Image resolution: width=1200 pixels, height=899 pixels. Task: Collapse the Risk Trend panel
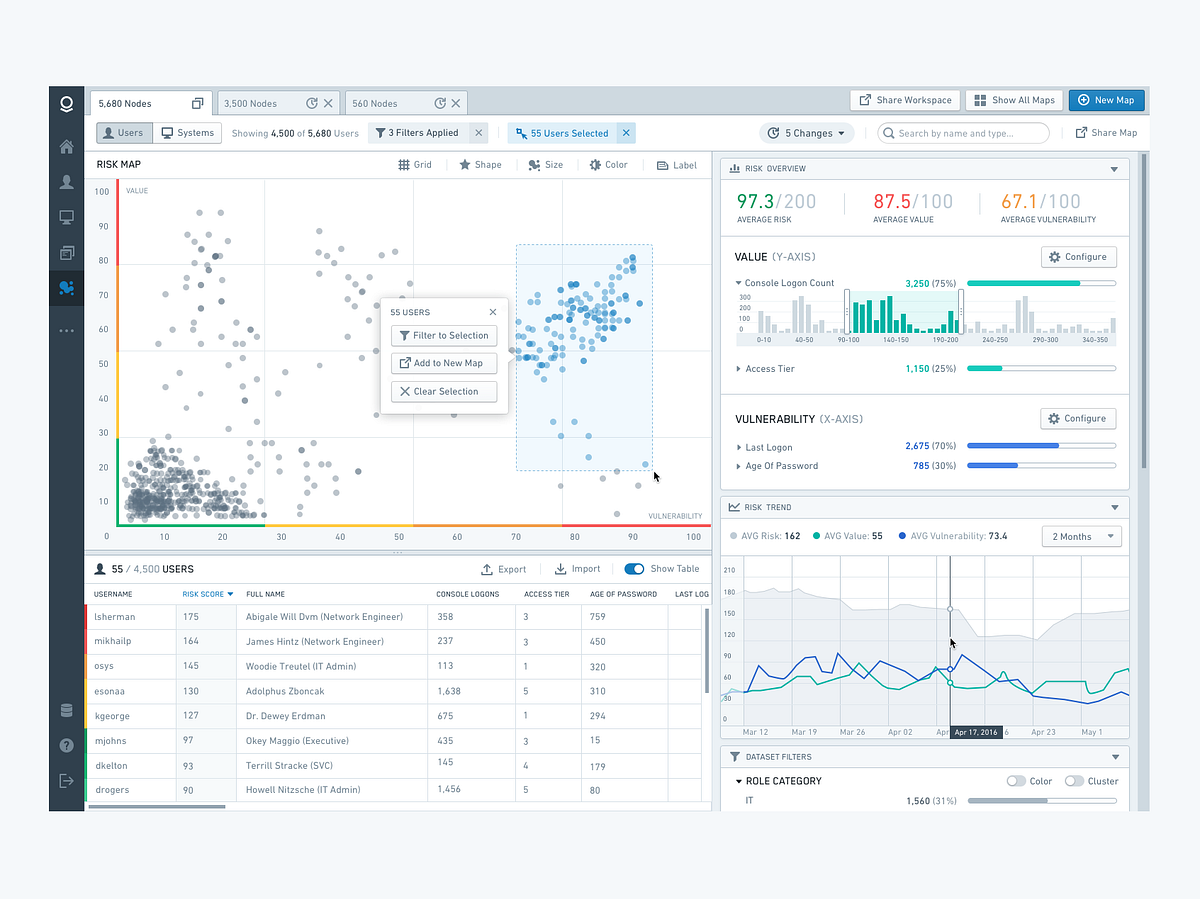(1115, 507)
